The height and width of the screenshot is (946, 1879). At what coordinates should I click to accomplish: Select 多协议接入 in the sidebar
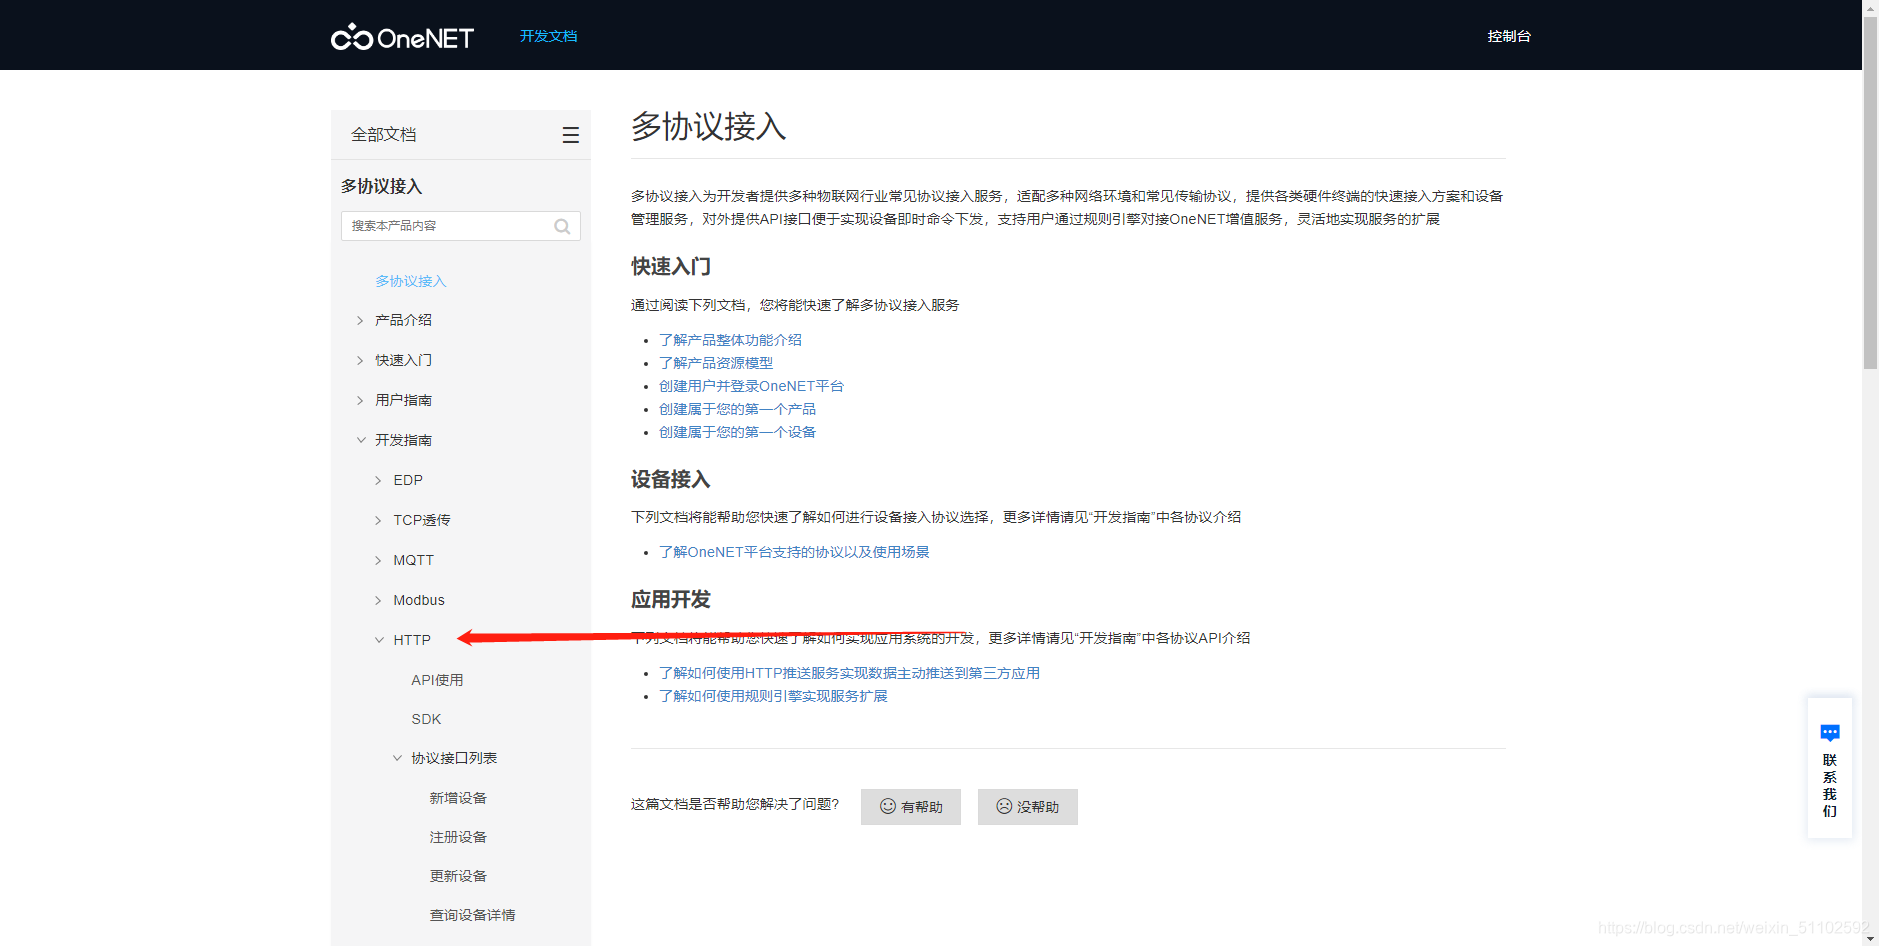[411, 281]
